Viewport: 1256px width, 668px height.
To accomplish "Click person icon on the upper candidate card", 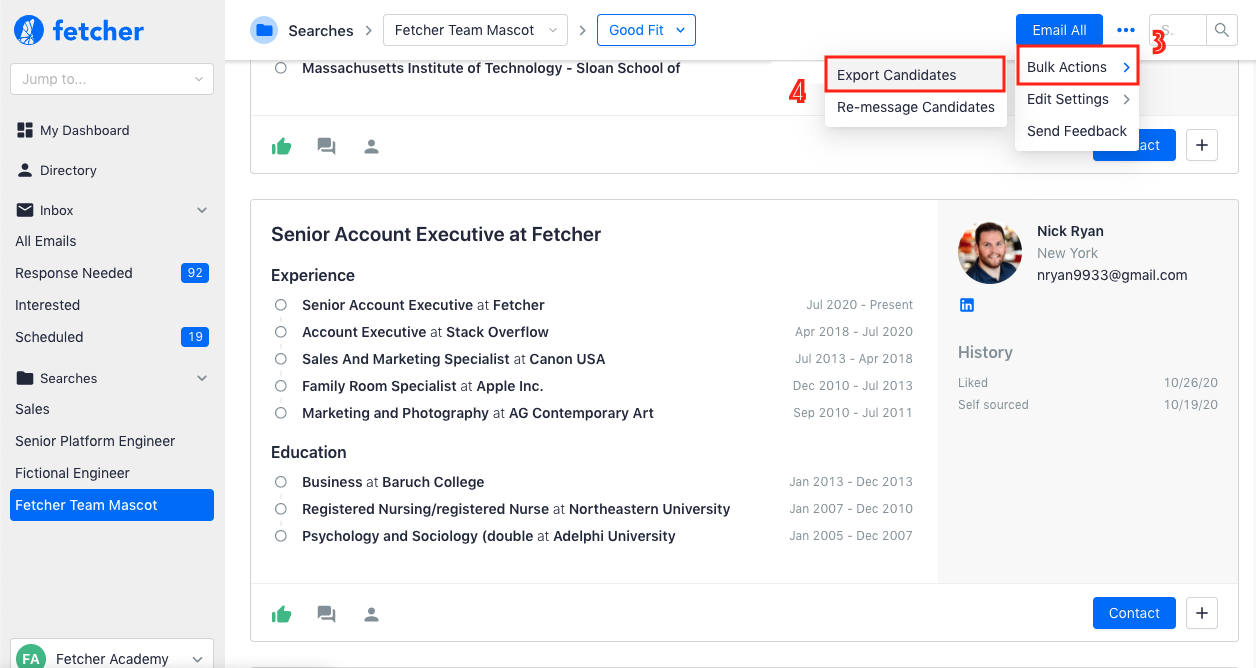I will (371, 146).
